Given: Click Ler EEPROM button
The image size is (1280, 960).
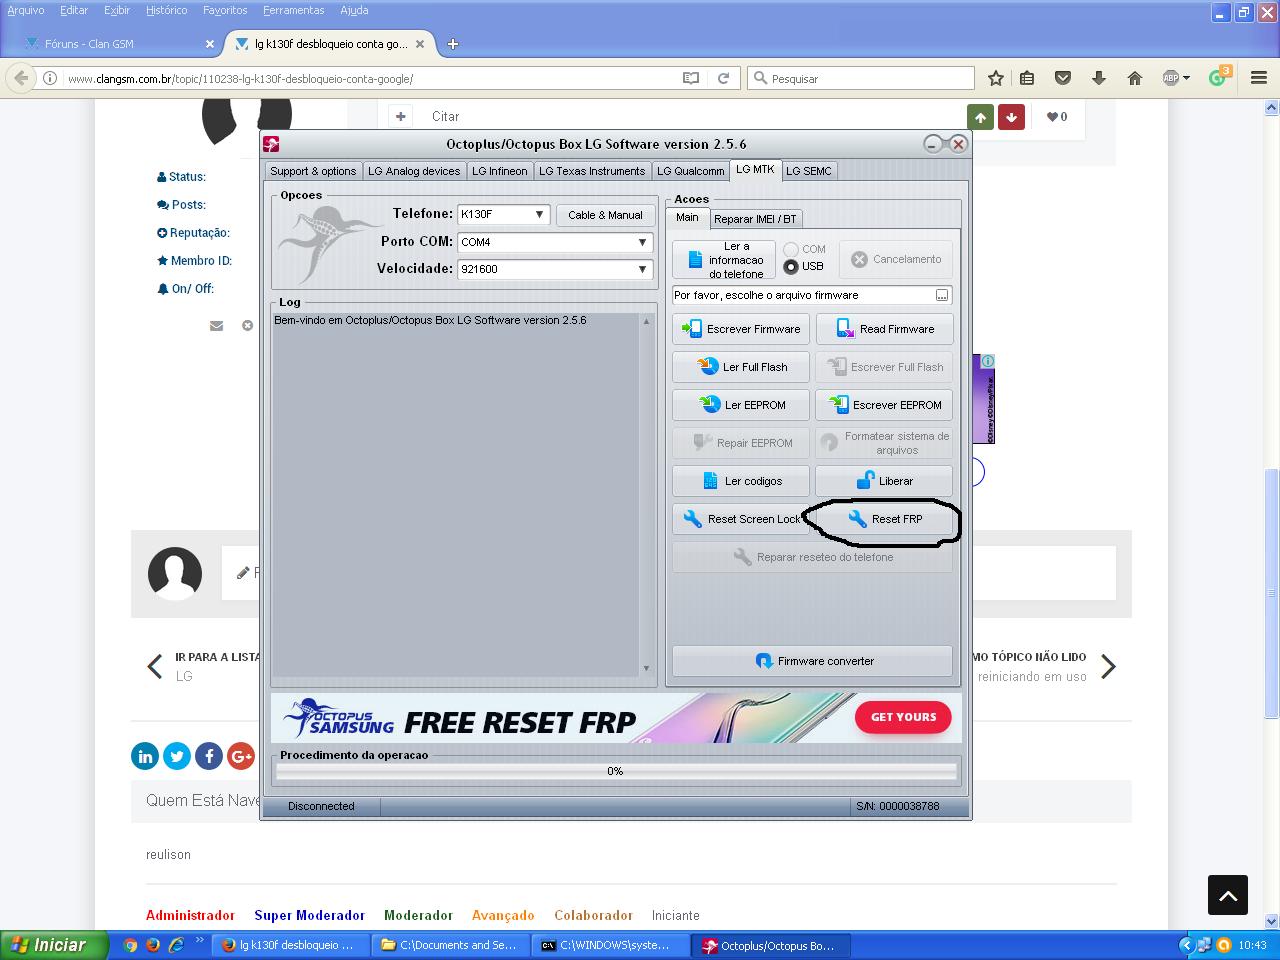Looking at the screenshot, I should (x=740, y=405).
